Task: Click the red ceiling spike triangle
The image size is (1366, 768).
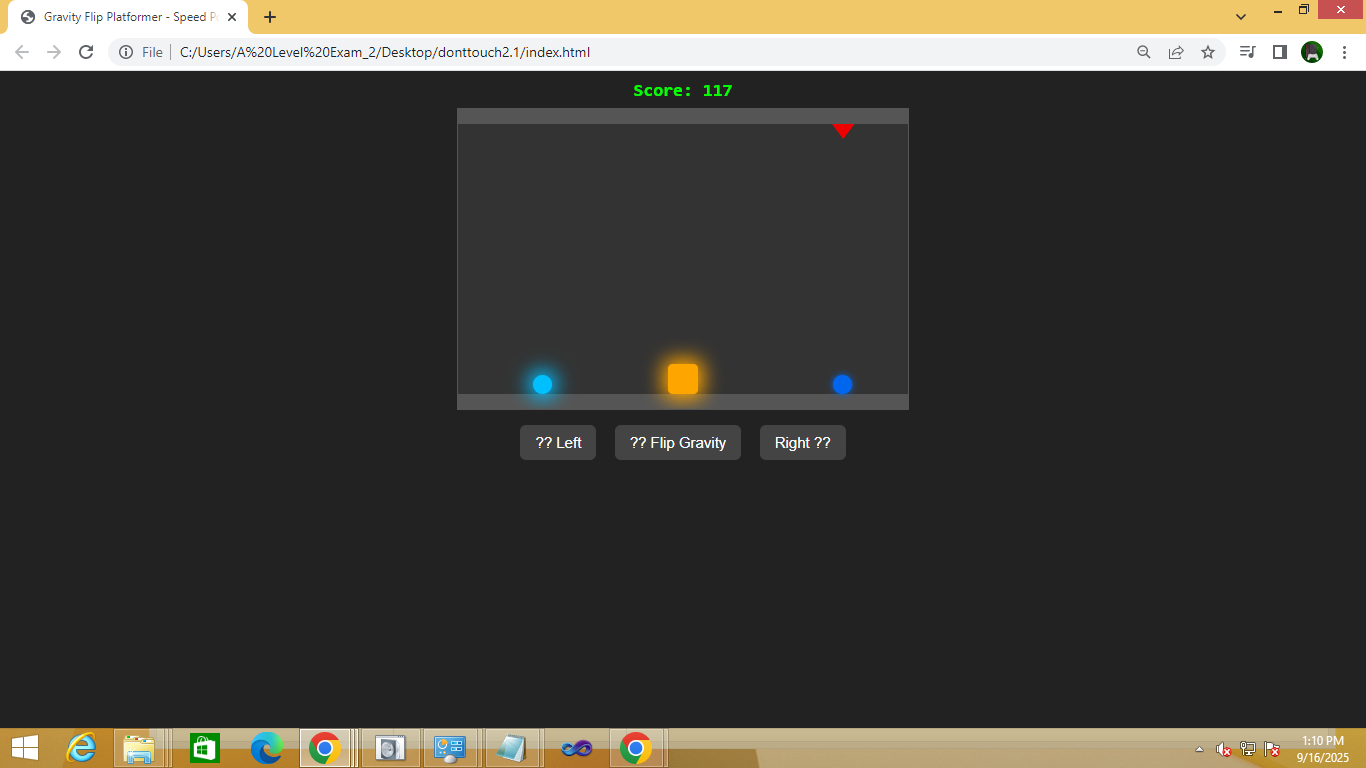Action: pyautogui.click(x=843, y=131)
